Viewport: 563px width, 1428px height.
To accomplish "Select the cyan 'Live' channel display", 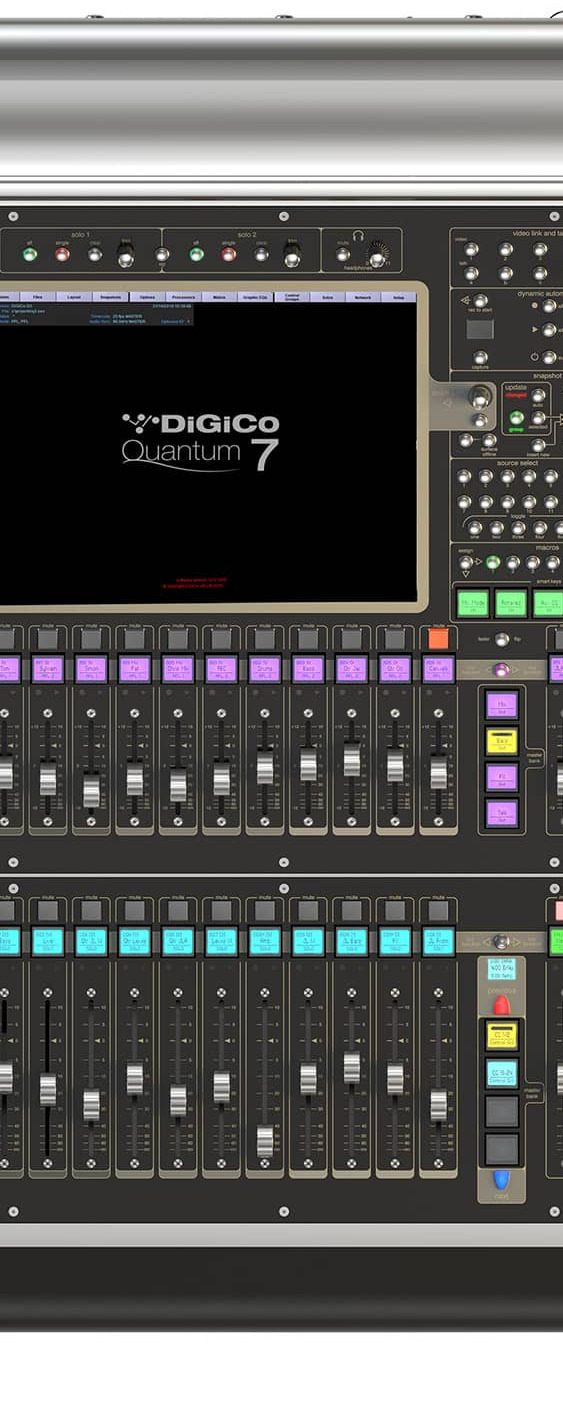I will (x=47, y=941).
